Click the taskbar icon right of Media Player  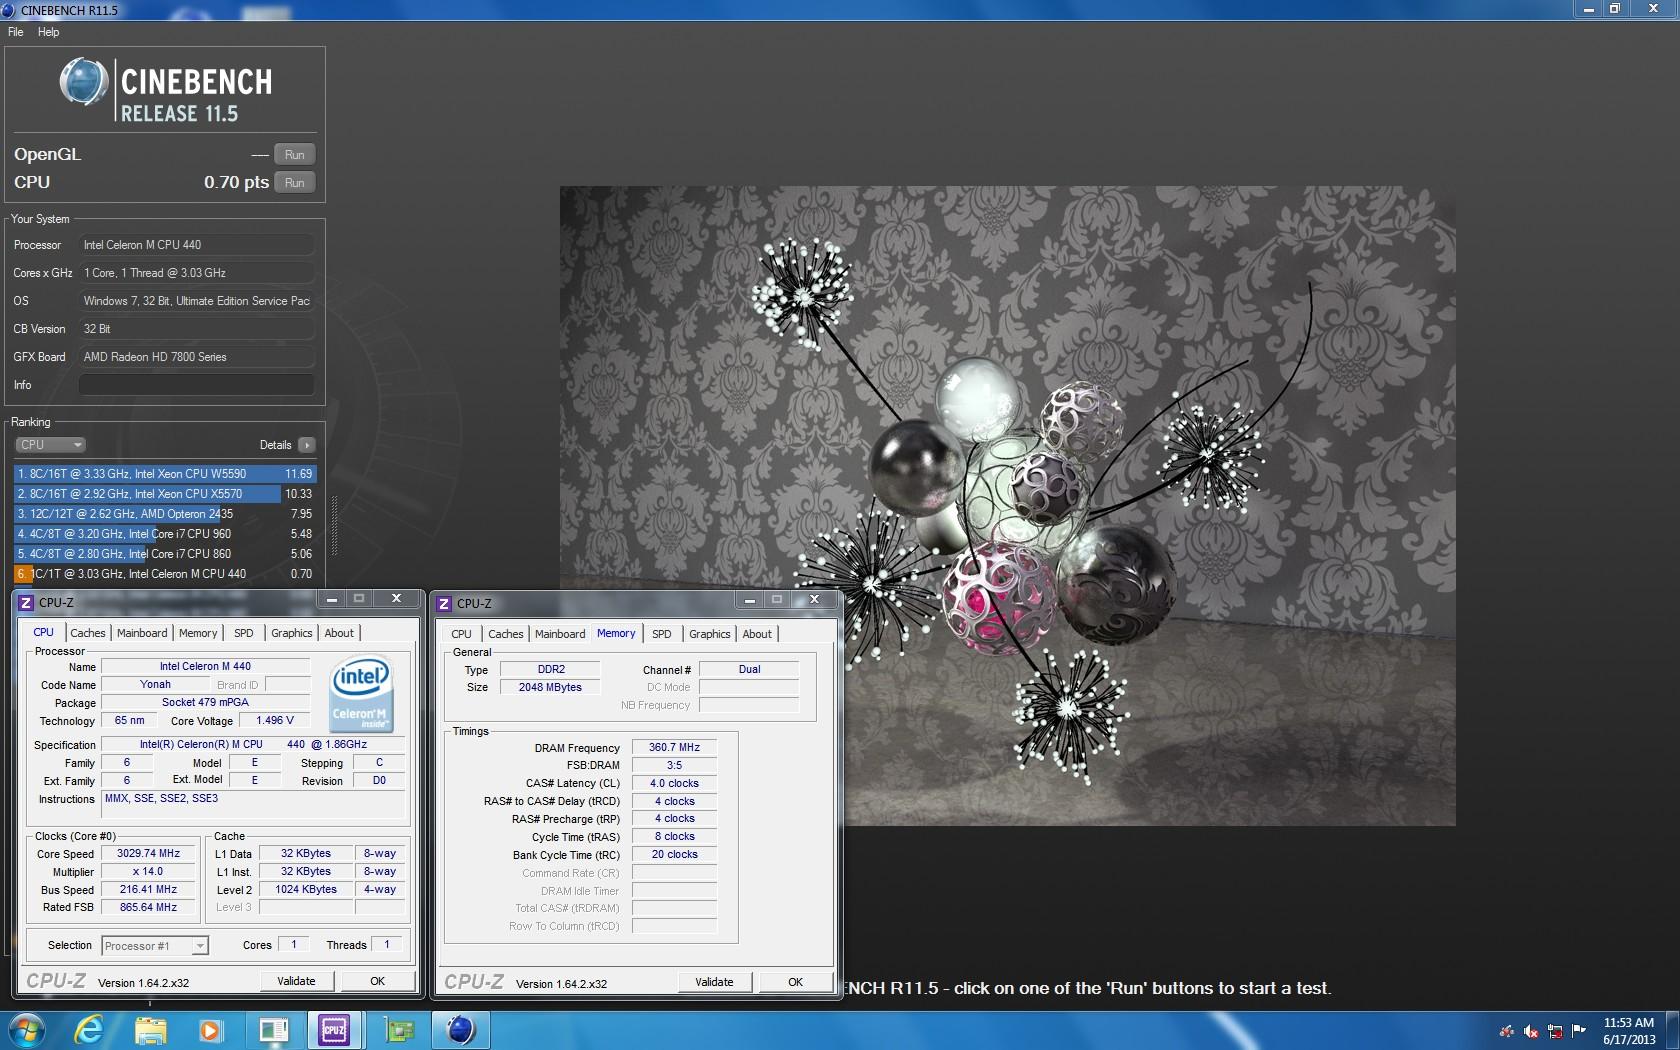[272, 1029]
